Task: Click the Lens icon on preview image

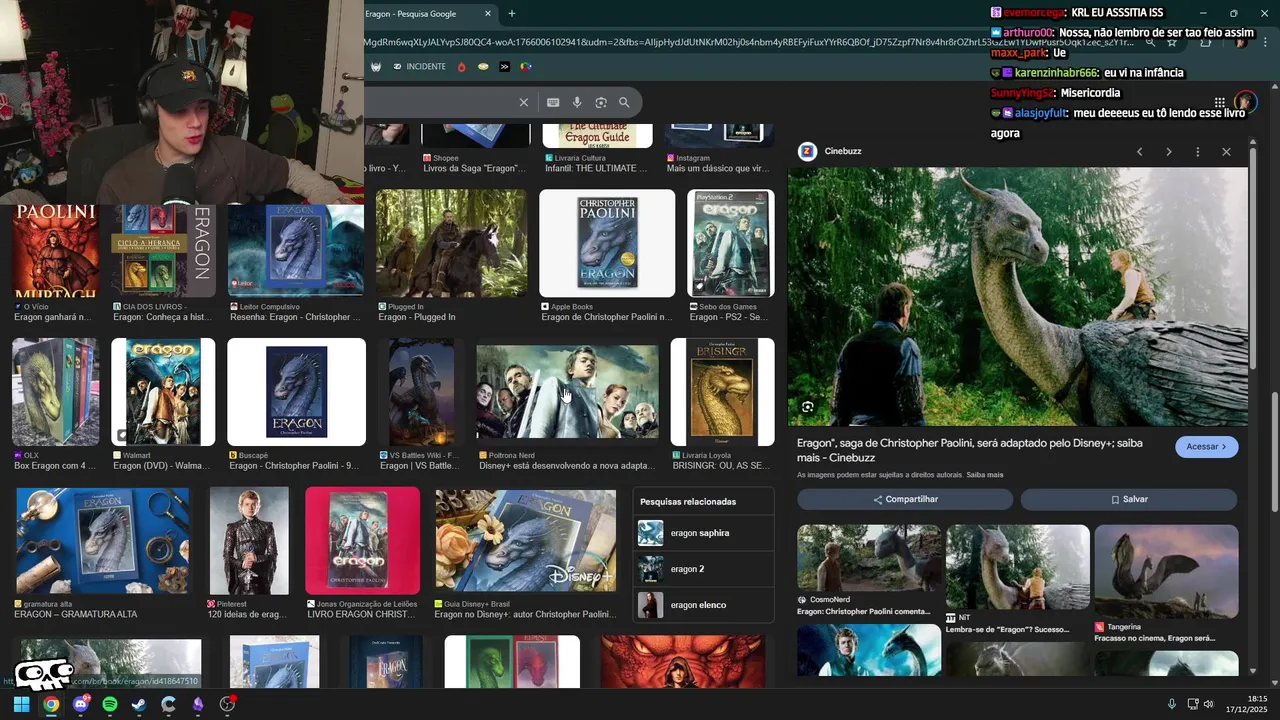Action: (807, 406)
